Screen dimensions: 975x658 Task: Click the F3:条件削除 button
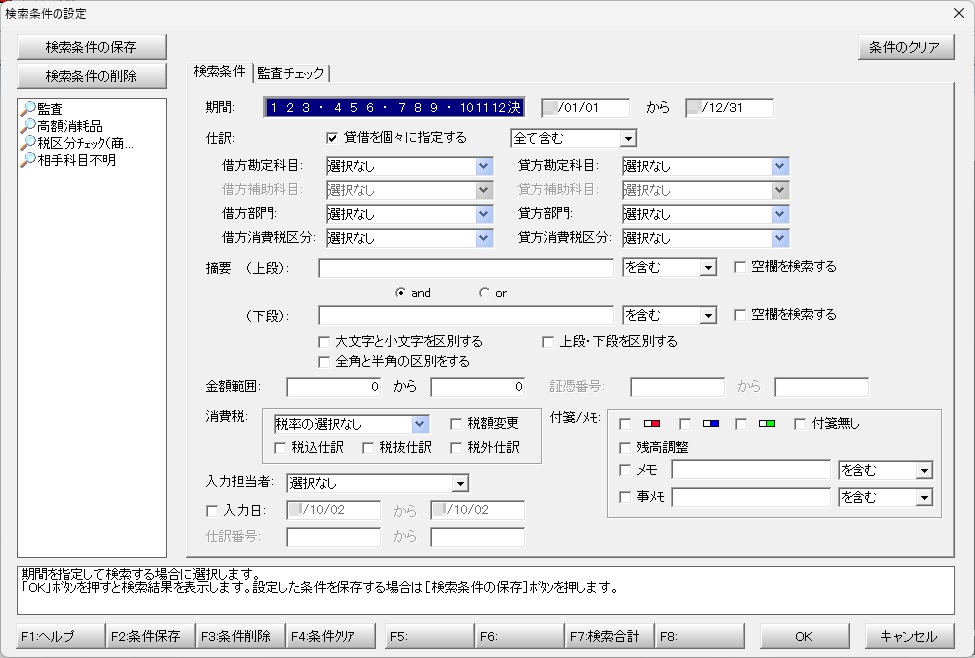pos(240,636)
